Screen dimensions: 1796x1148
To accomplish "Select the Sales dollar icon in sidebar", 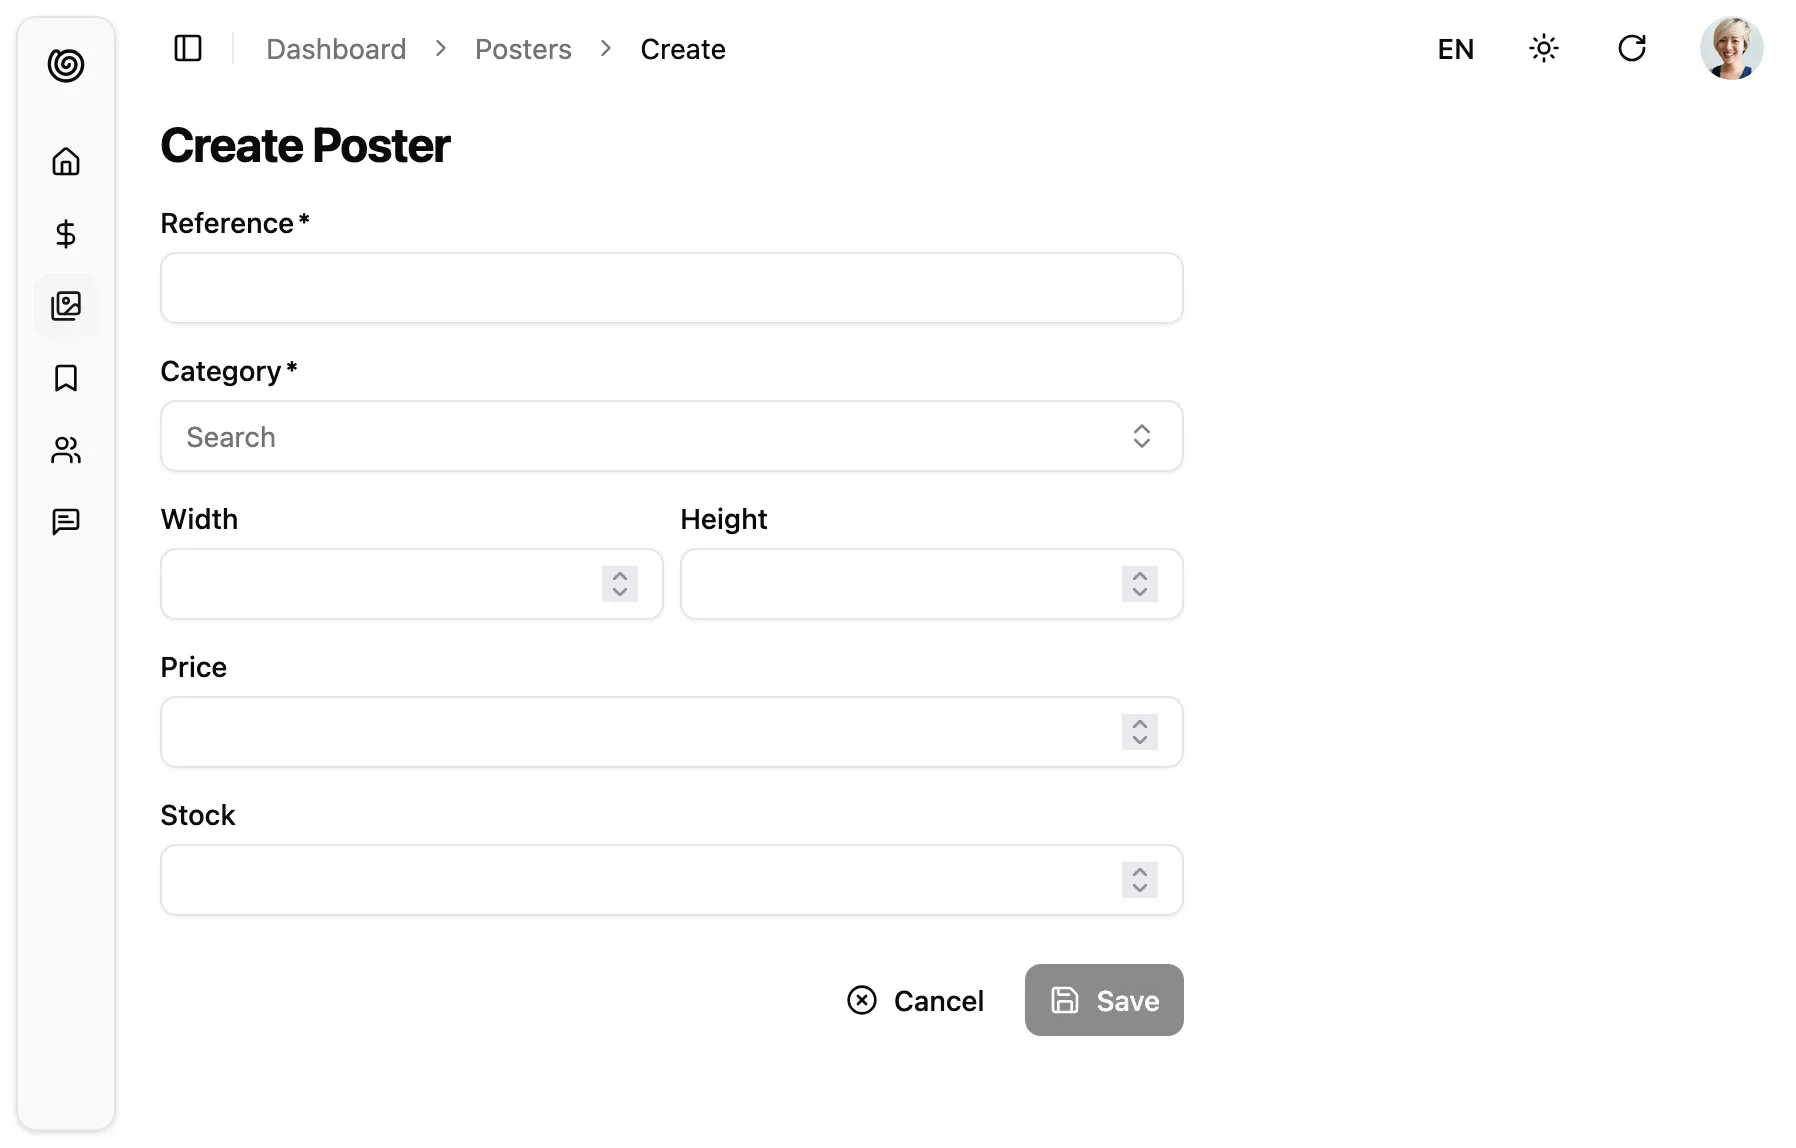I will click(66, 234).
